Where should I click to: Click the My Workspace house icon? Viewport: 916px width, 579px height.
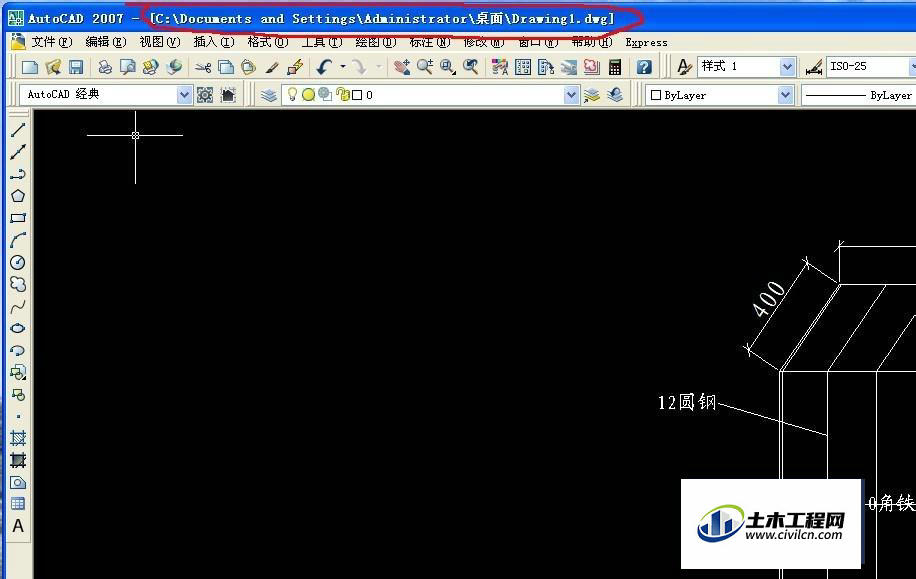coord(228,95)
